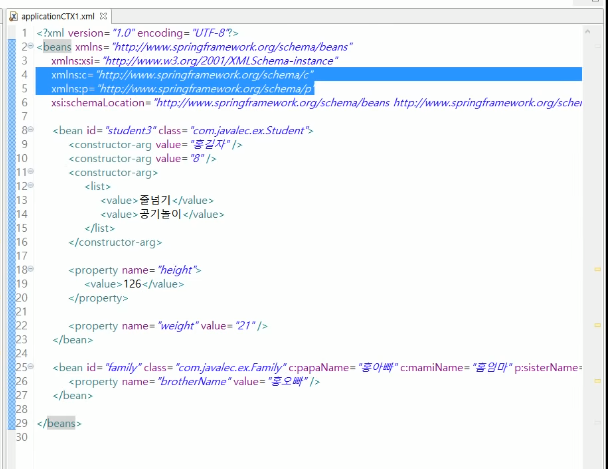This screenshot has width=608, height=469.
Task: Click the list value 공기놀이
Action: [160, 214]
